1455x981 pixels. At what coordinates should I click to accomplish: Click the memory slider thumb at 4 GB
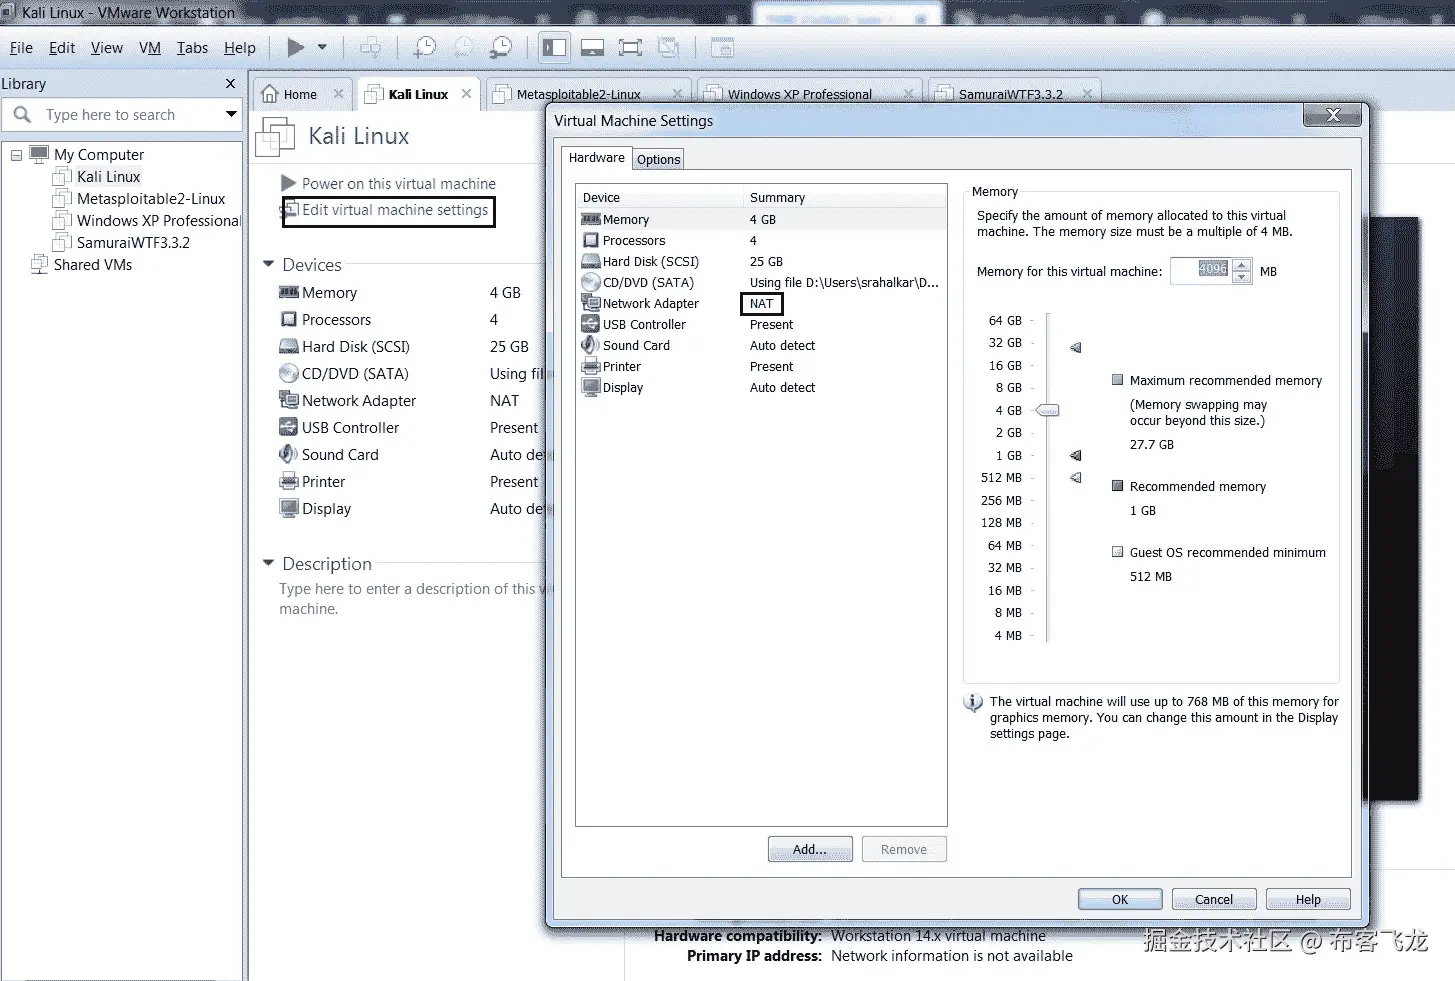(1047, 410)
